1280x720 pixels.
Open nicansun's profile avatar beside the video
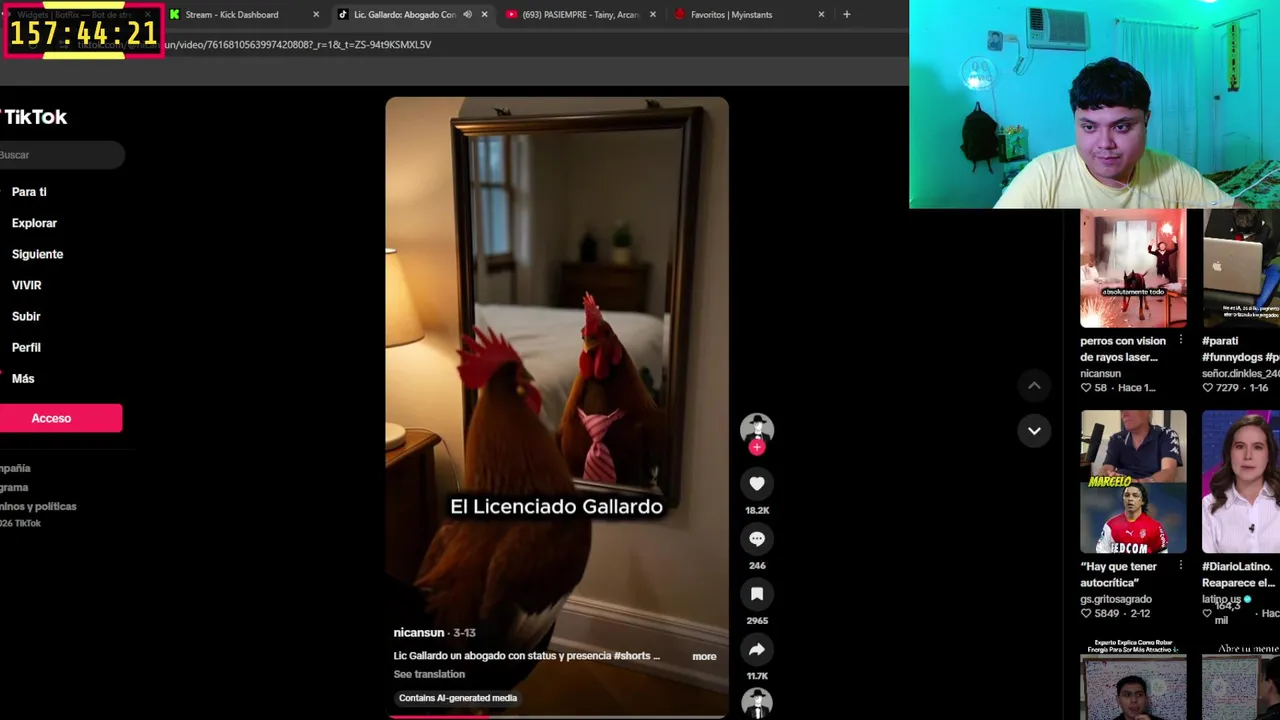tap(757, 428)
